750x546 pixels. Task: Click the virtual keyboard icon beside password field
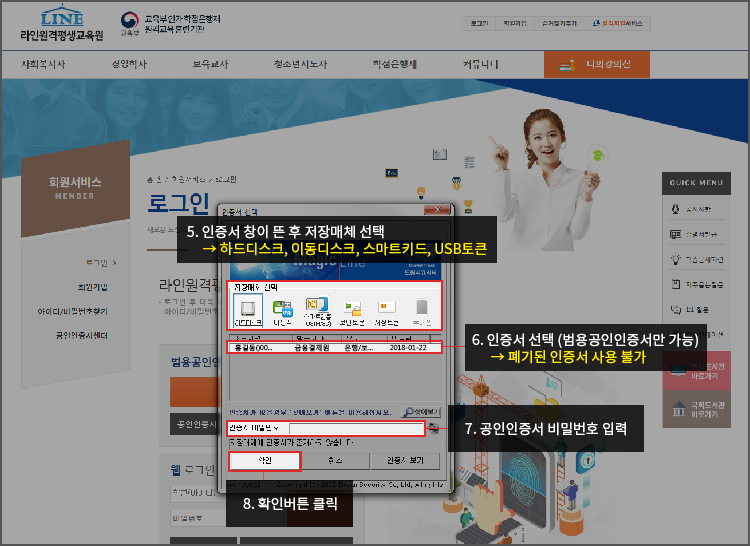[x=432, y=429]
